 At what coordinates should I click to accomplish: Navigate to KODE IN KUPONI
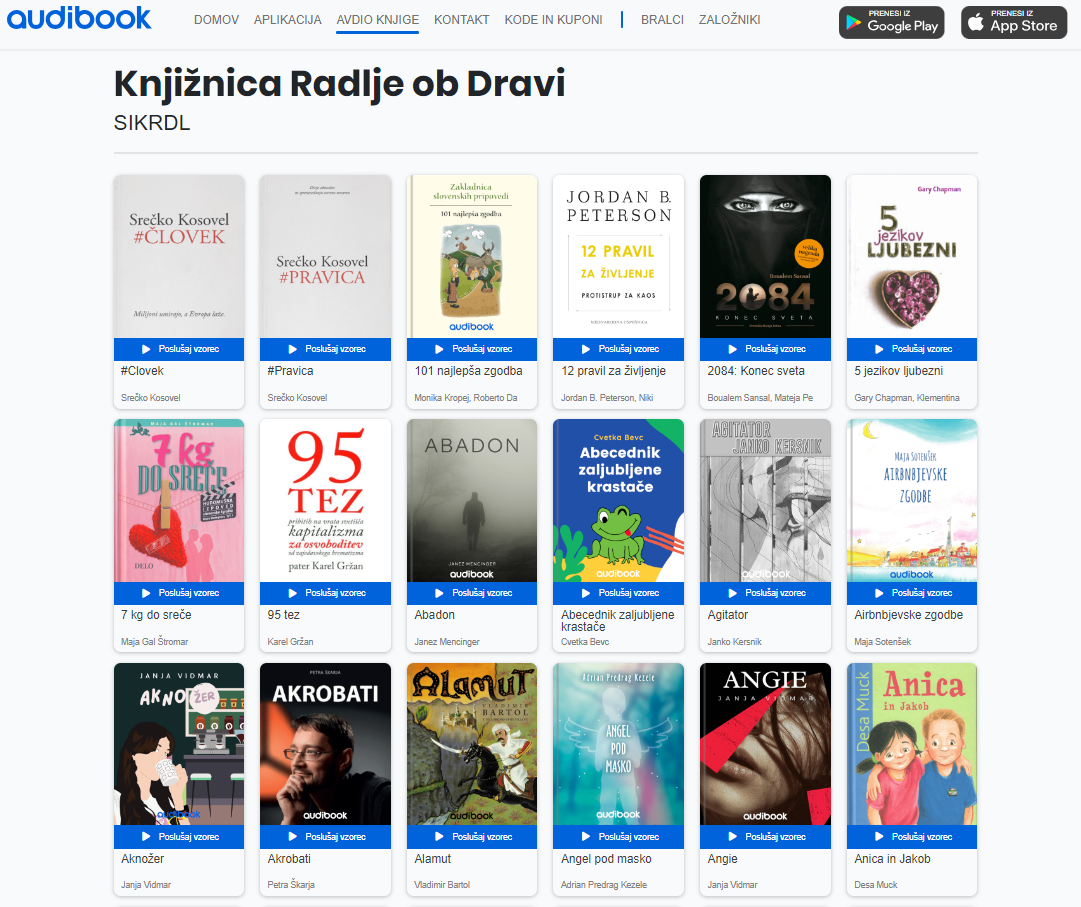tap(554, 20)
